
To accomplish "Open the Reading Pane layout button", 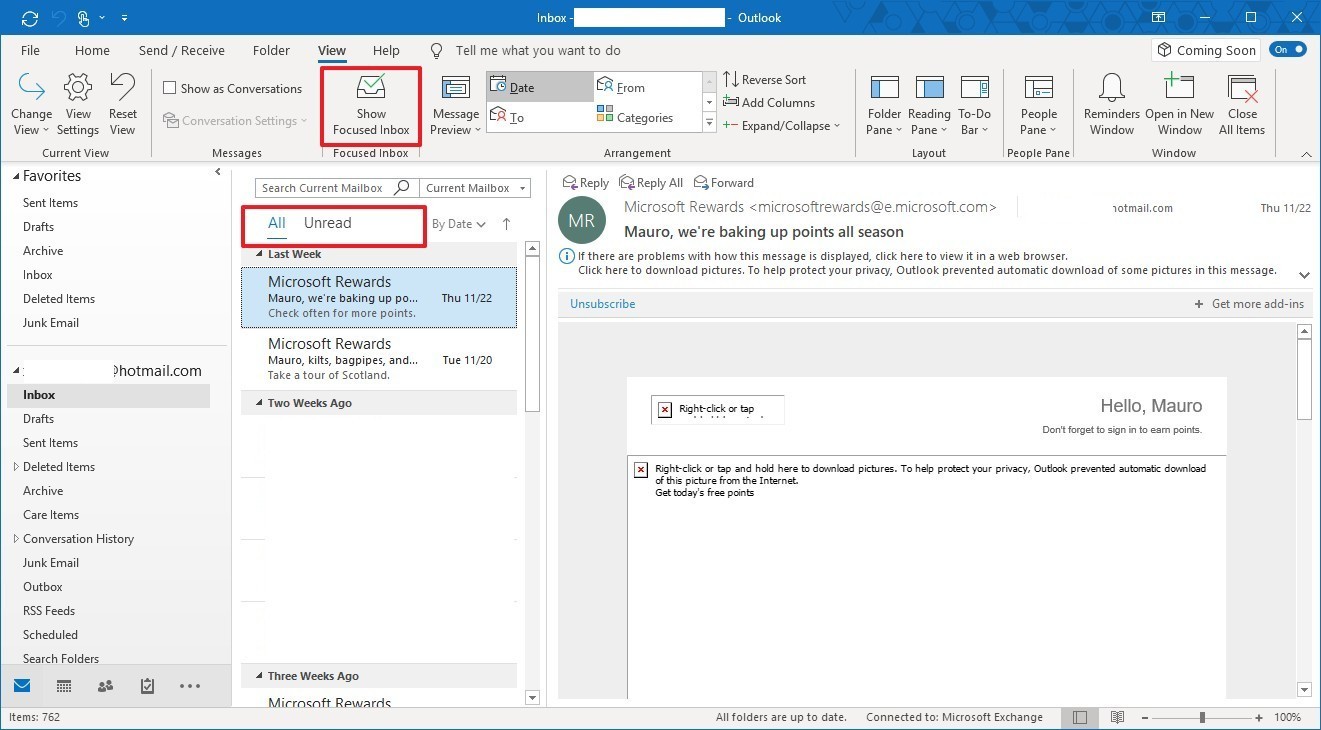I will click(x=929, y=104).
